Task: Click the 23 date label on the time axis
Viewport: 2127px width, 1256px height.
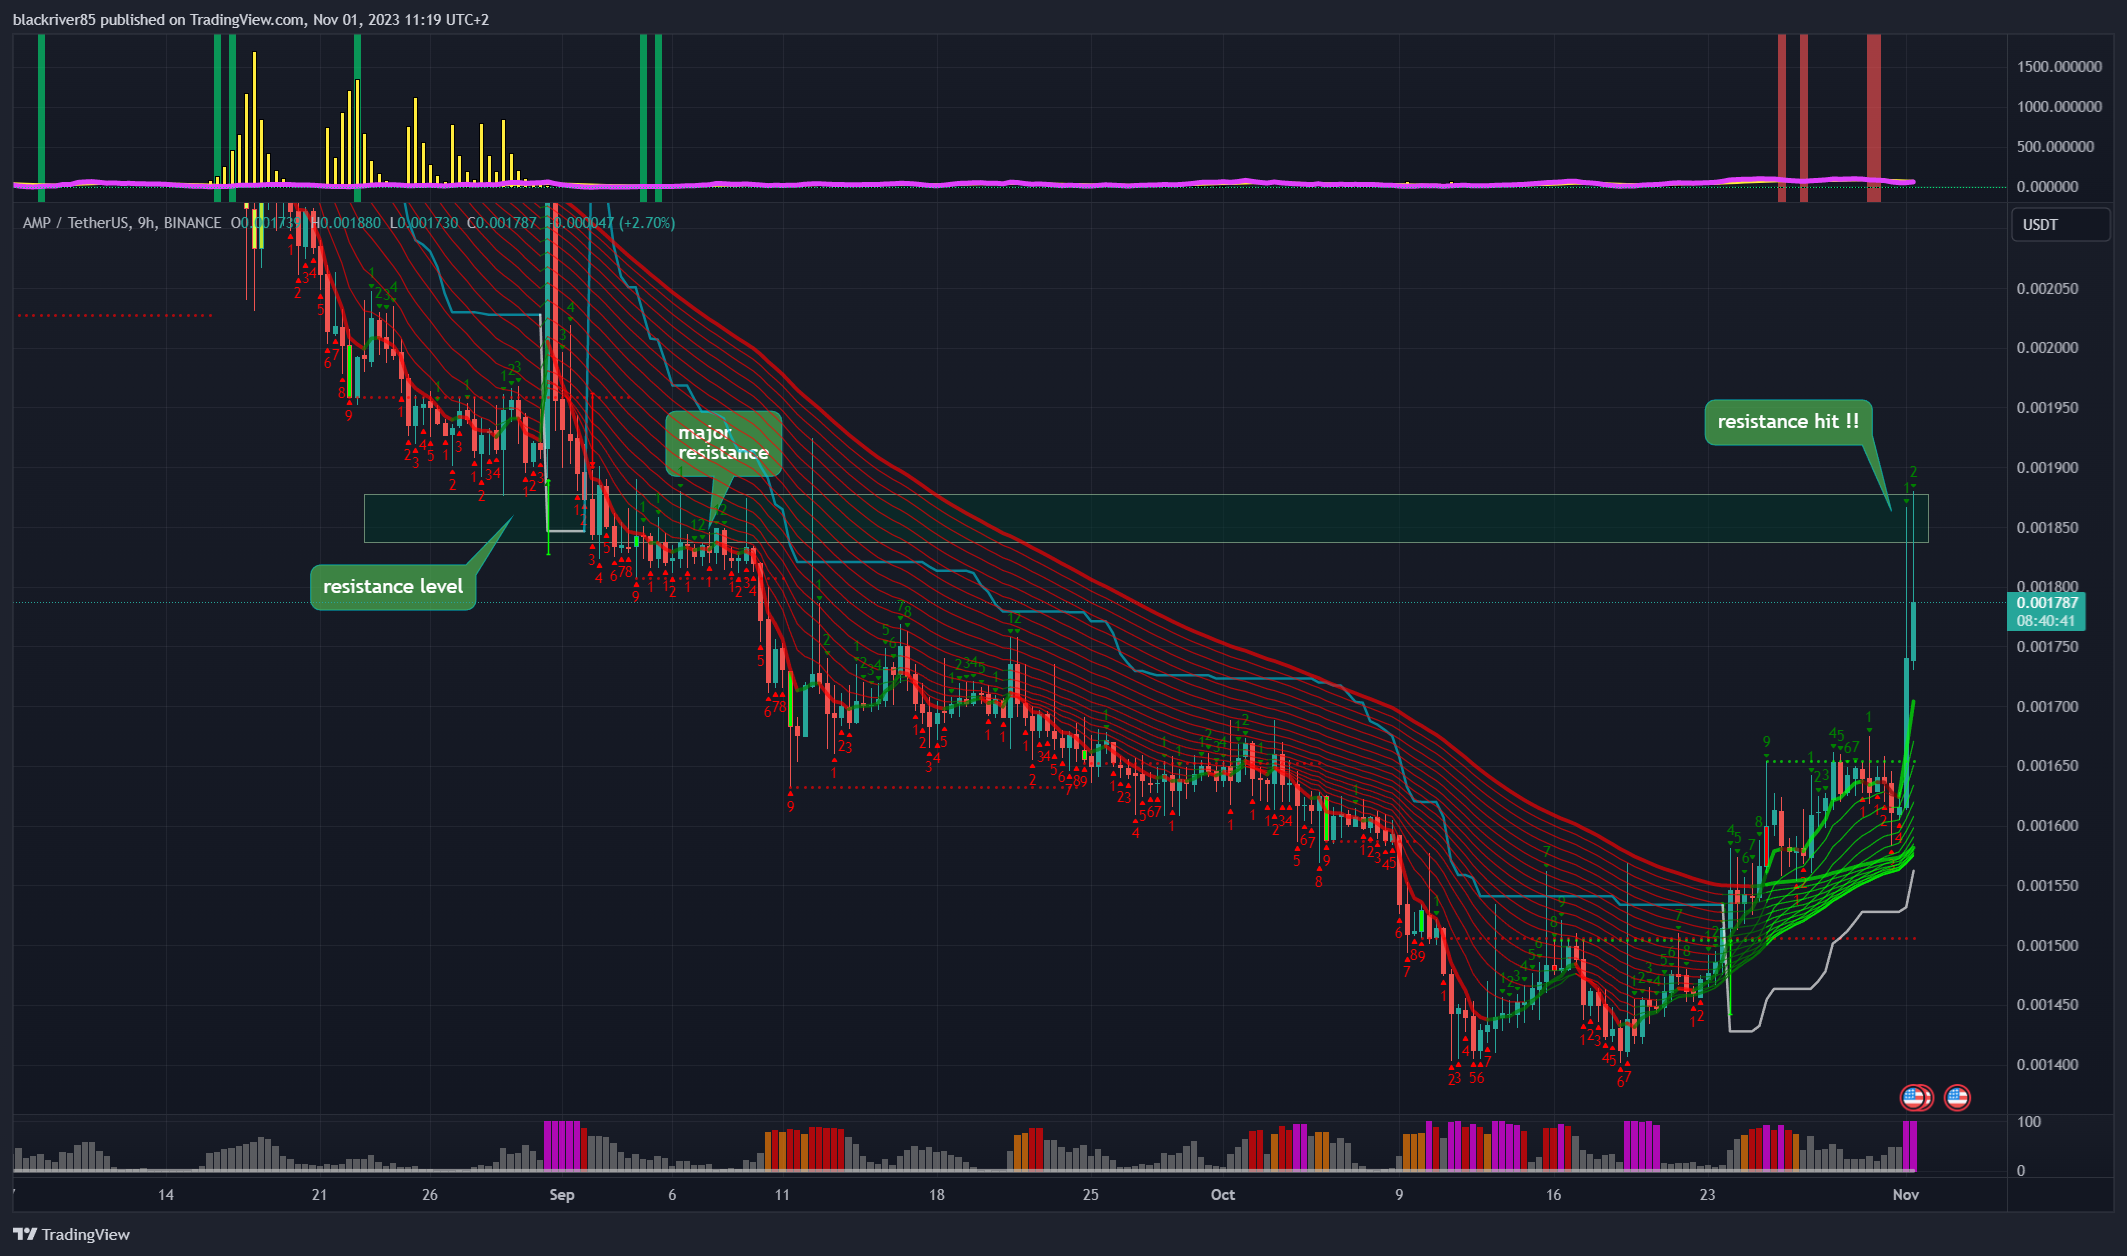Action: pos(1708,1195)
